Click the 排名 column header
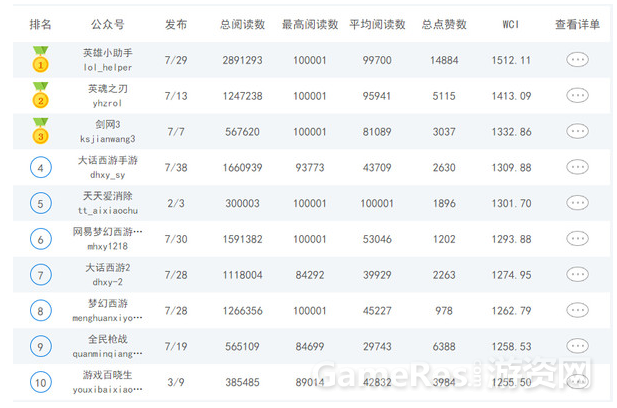This screenshot has width=617, height=408. click(41, 24)
